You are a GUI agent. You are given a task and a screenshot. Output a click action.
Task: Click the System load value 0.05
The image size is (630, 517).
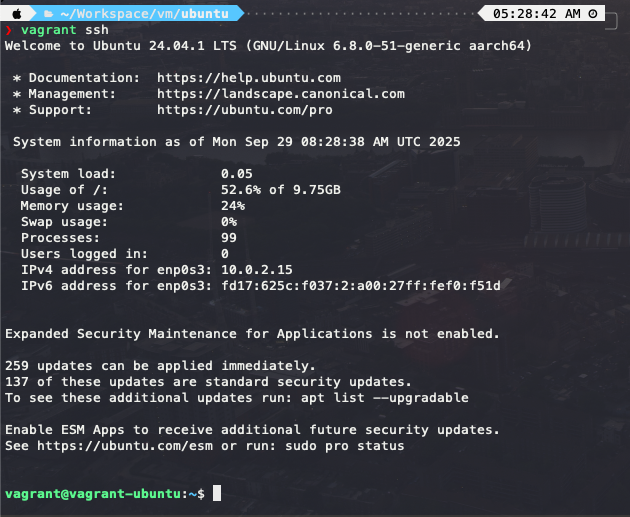[237, 174]
